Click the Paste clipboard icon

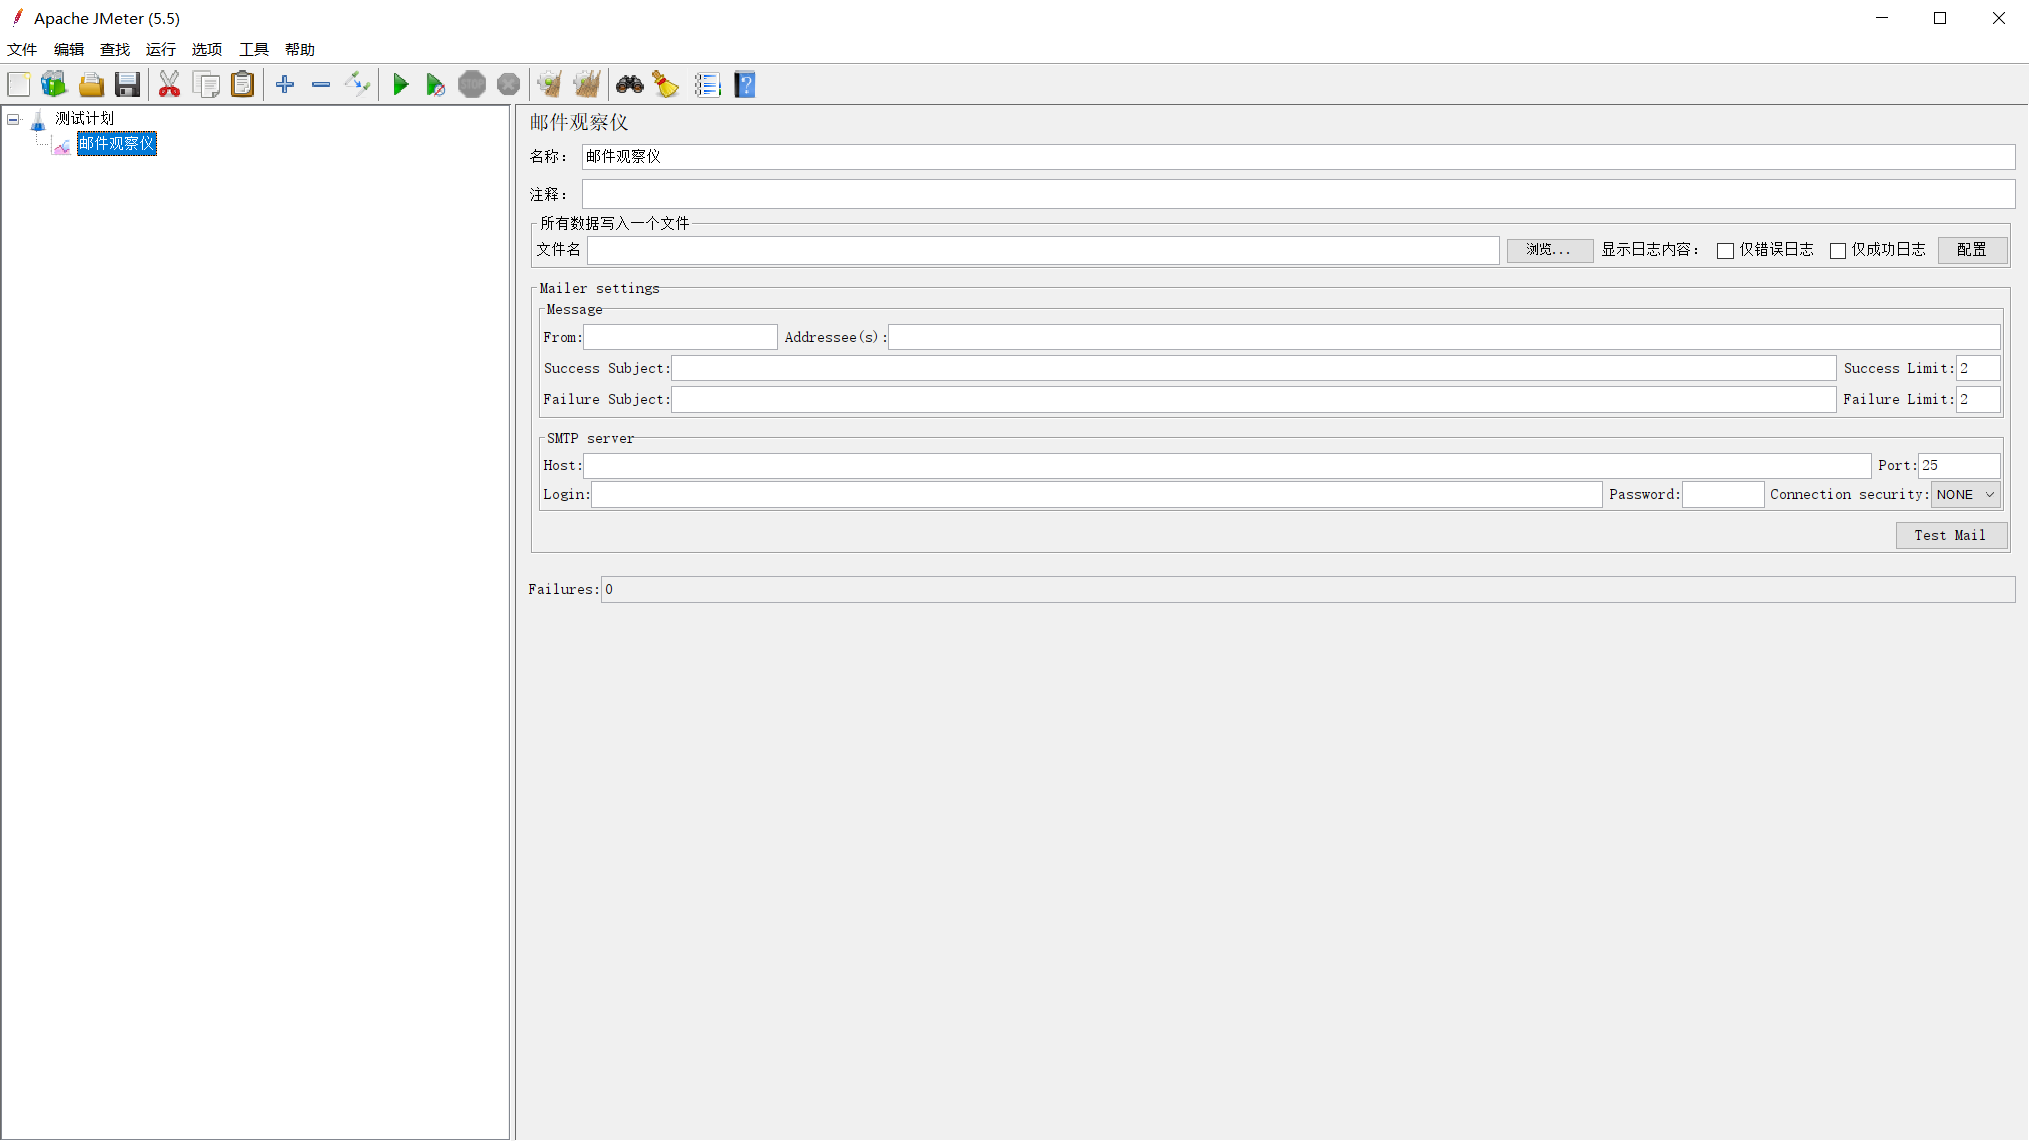pos(242,85)
